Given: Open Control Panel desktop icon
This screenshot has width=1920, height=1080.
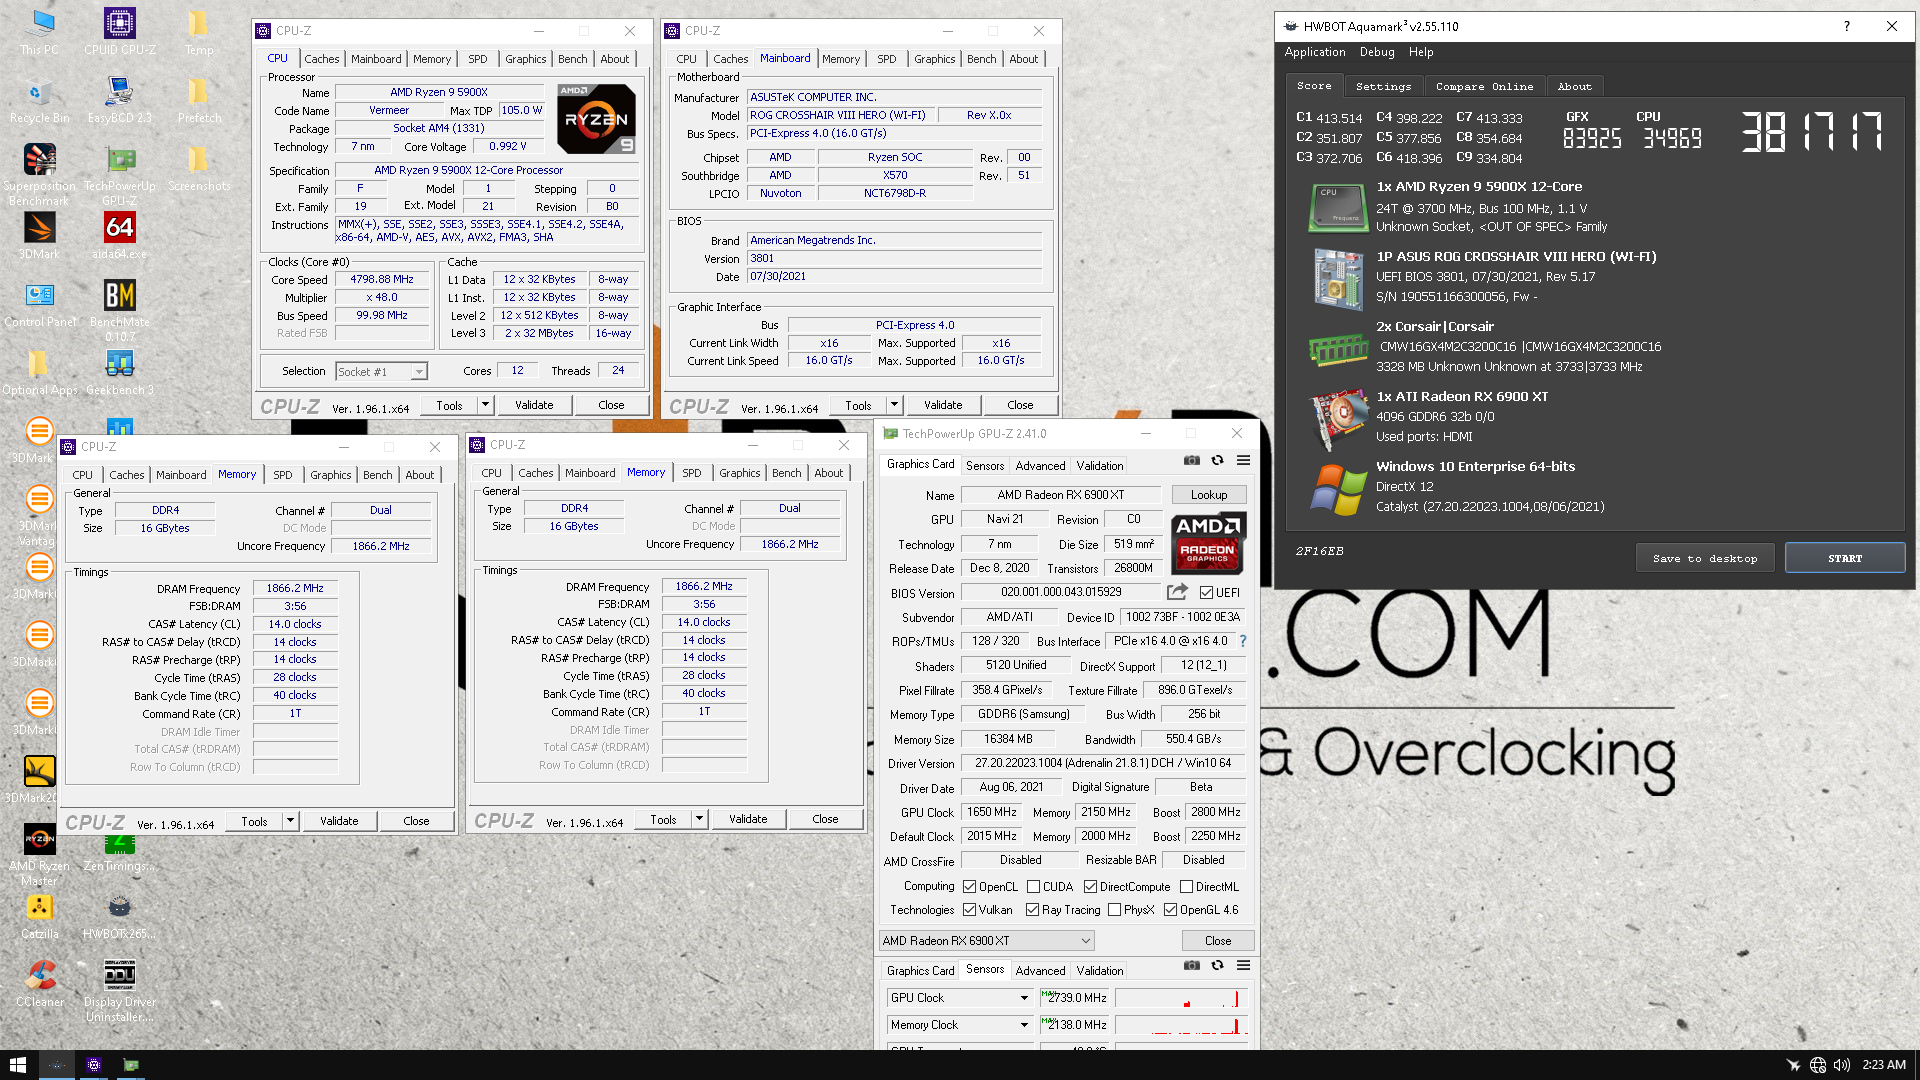Looking at the screenshot, I should click(39, 304).
